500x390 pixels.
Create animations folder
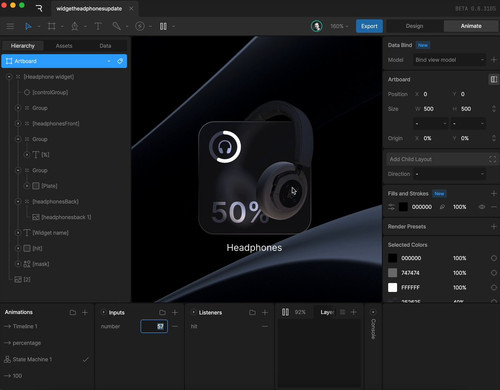tap(73, 312)
